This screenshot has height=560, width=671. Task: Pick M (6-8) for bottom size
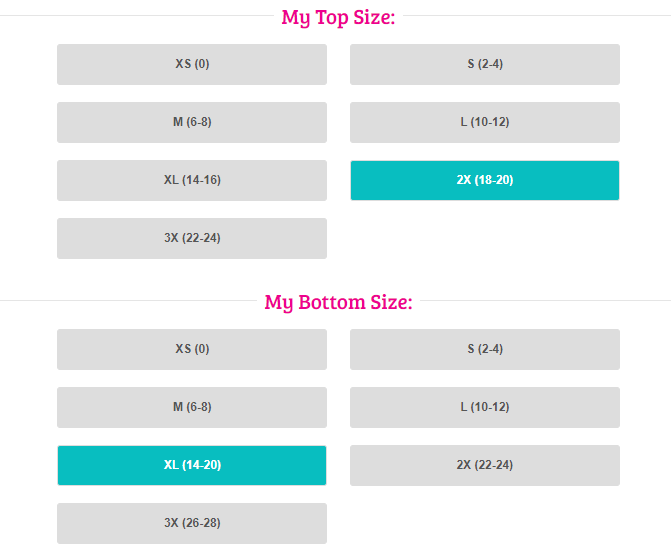click(x=192, y=407)
